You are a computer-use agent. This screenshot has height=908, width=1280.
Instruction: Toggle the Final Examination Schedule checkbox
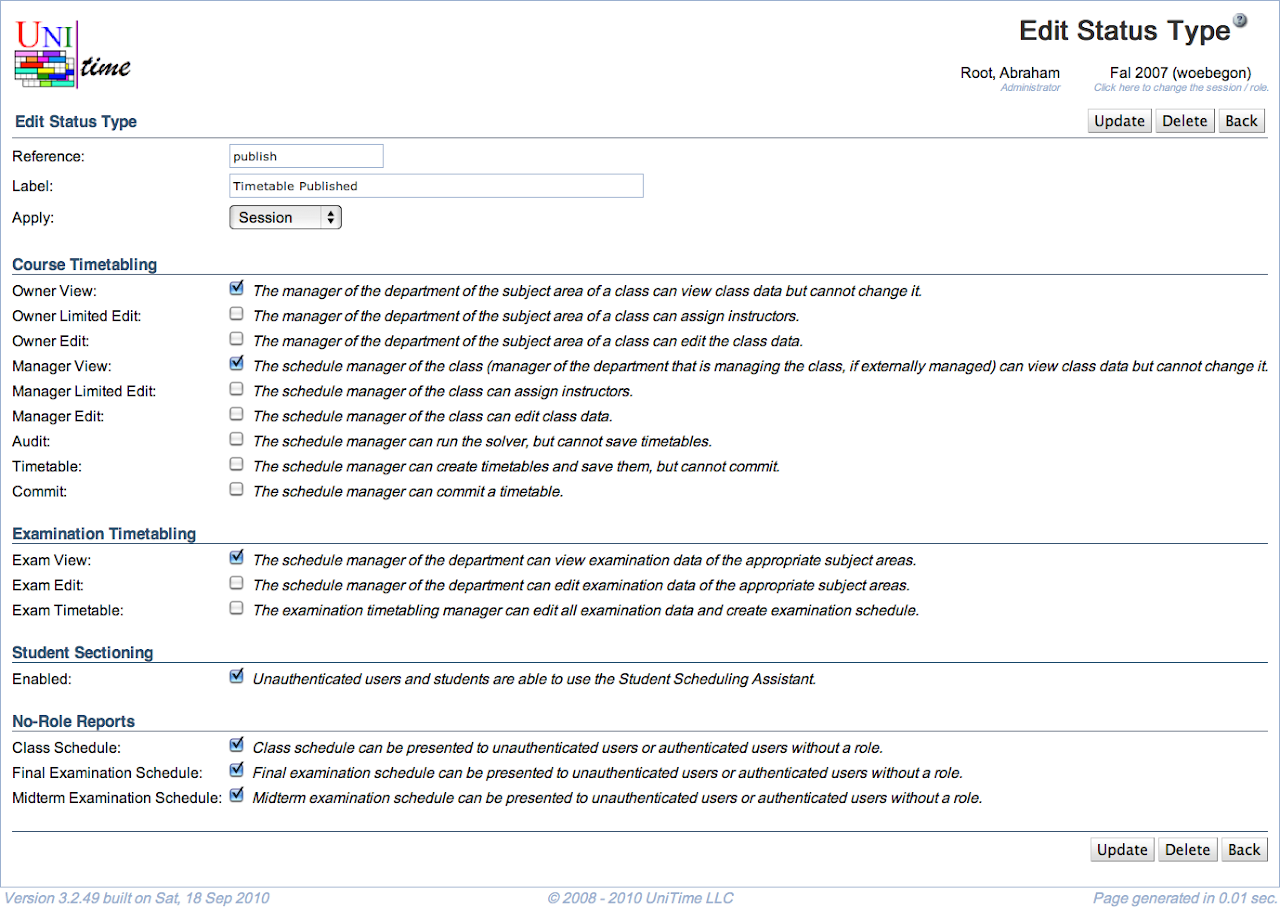tap(236, 771)
